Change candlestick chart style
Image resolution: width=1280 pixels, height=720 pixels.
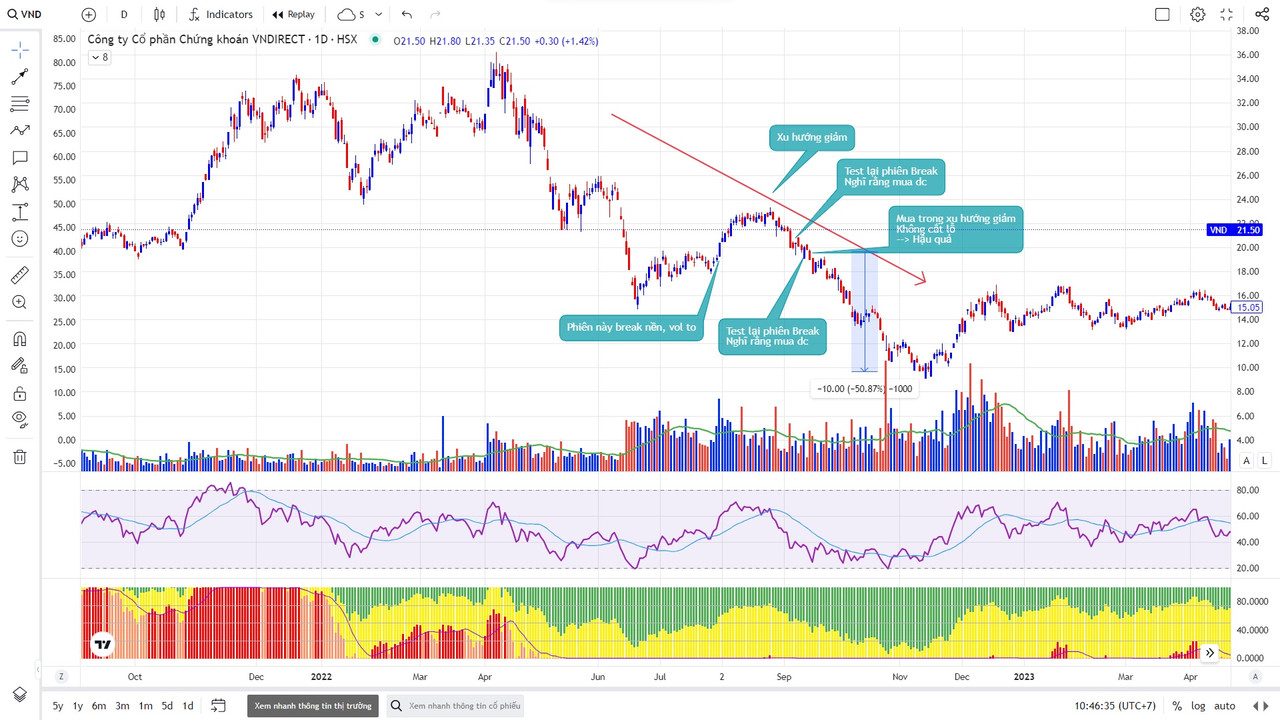160,15
